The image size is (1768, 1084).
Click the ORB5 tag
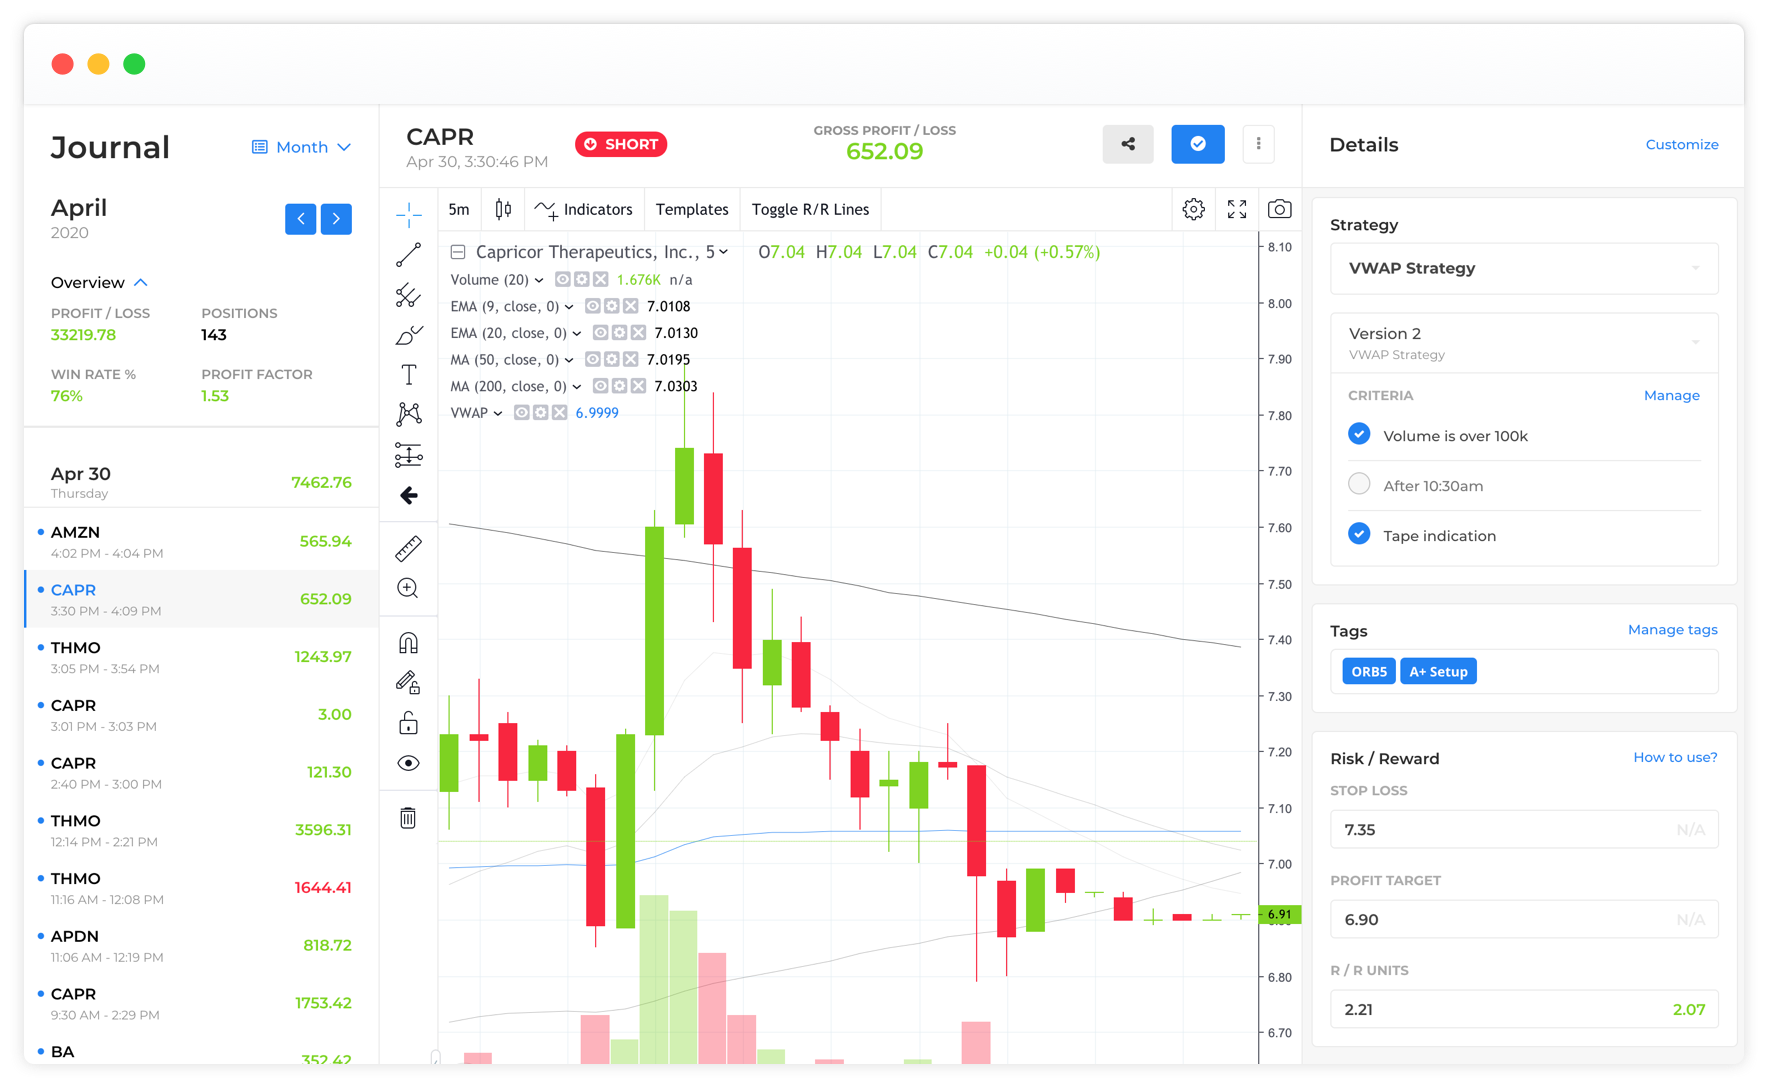point(1369,671)
